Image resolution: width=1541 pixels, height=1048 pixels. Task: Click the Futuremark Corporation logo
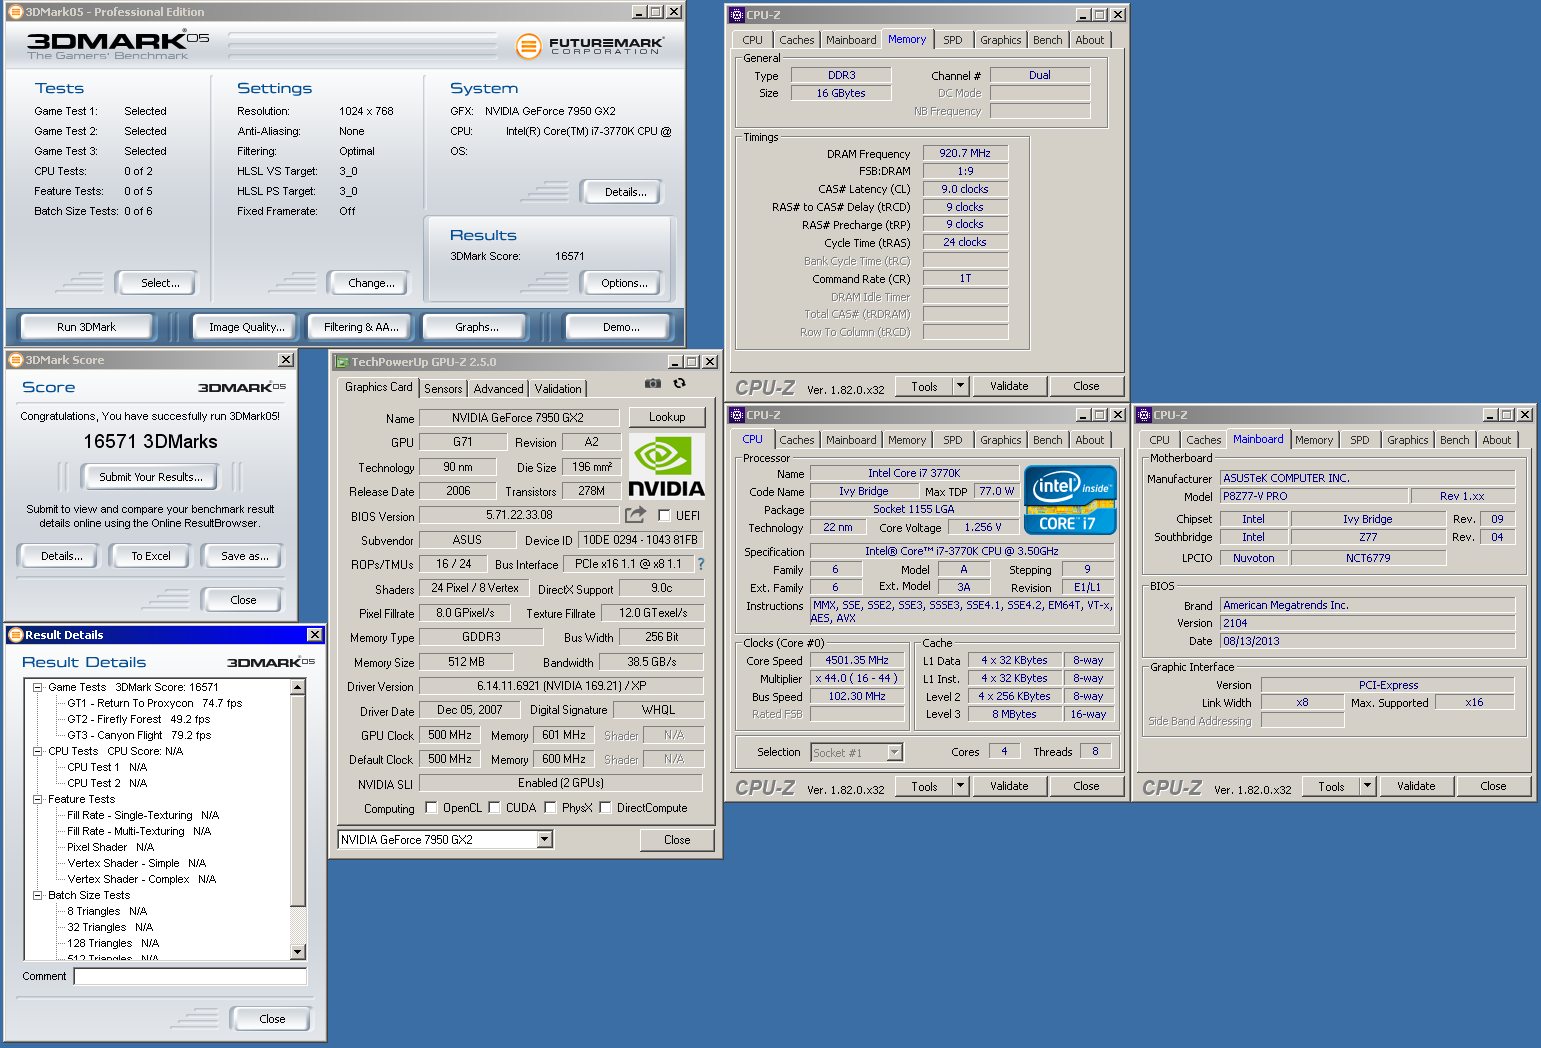coord(590,46)
